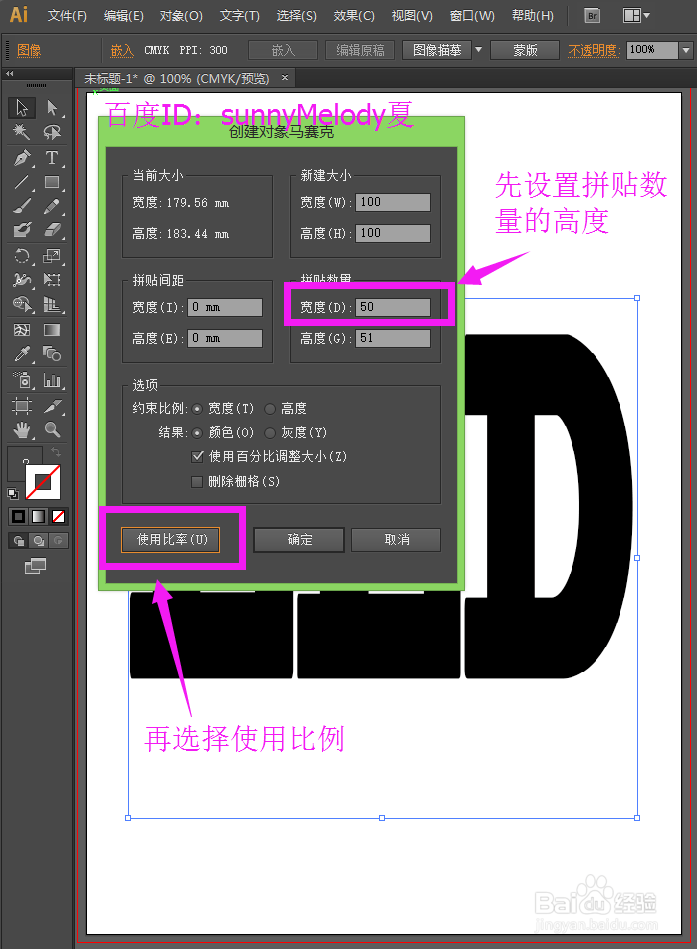Click the 不透明度 link
Screen dimensions: 697x949
(x=594, y=50)
